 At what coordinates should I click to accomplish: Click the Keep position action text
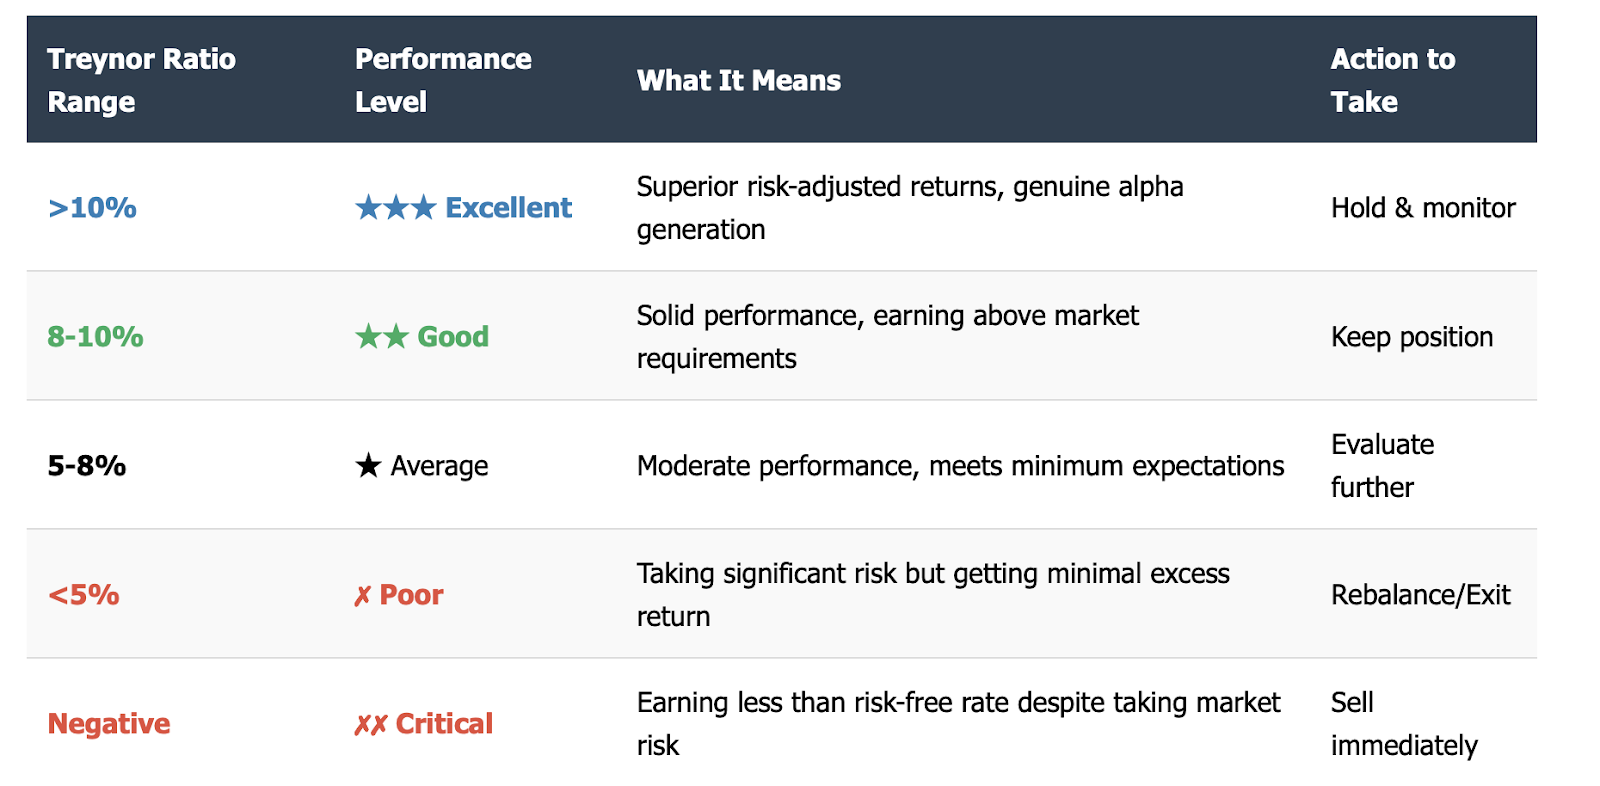coord(1412,337)
